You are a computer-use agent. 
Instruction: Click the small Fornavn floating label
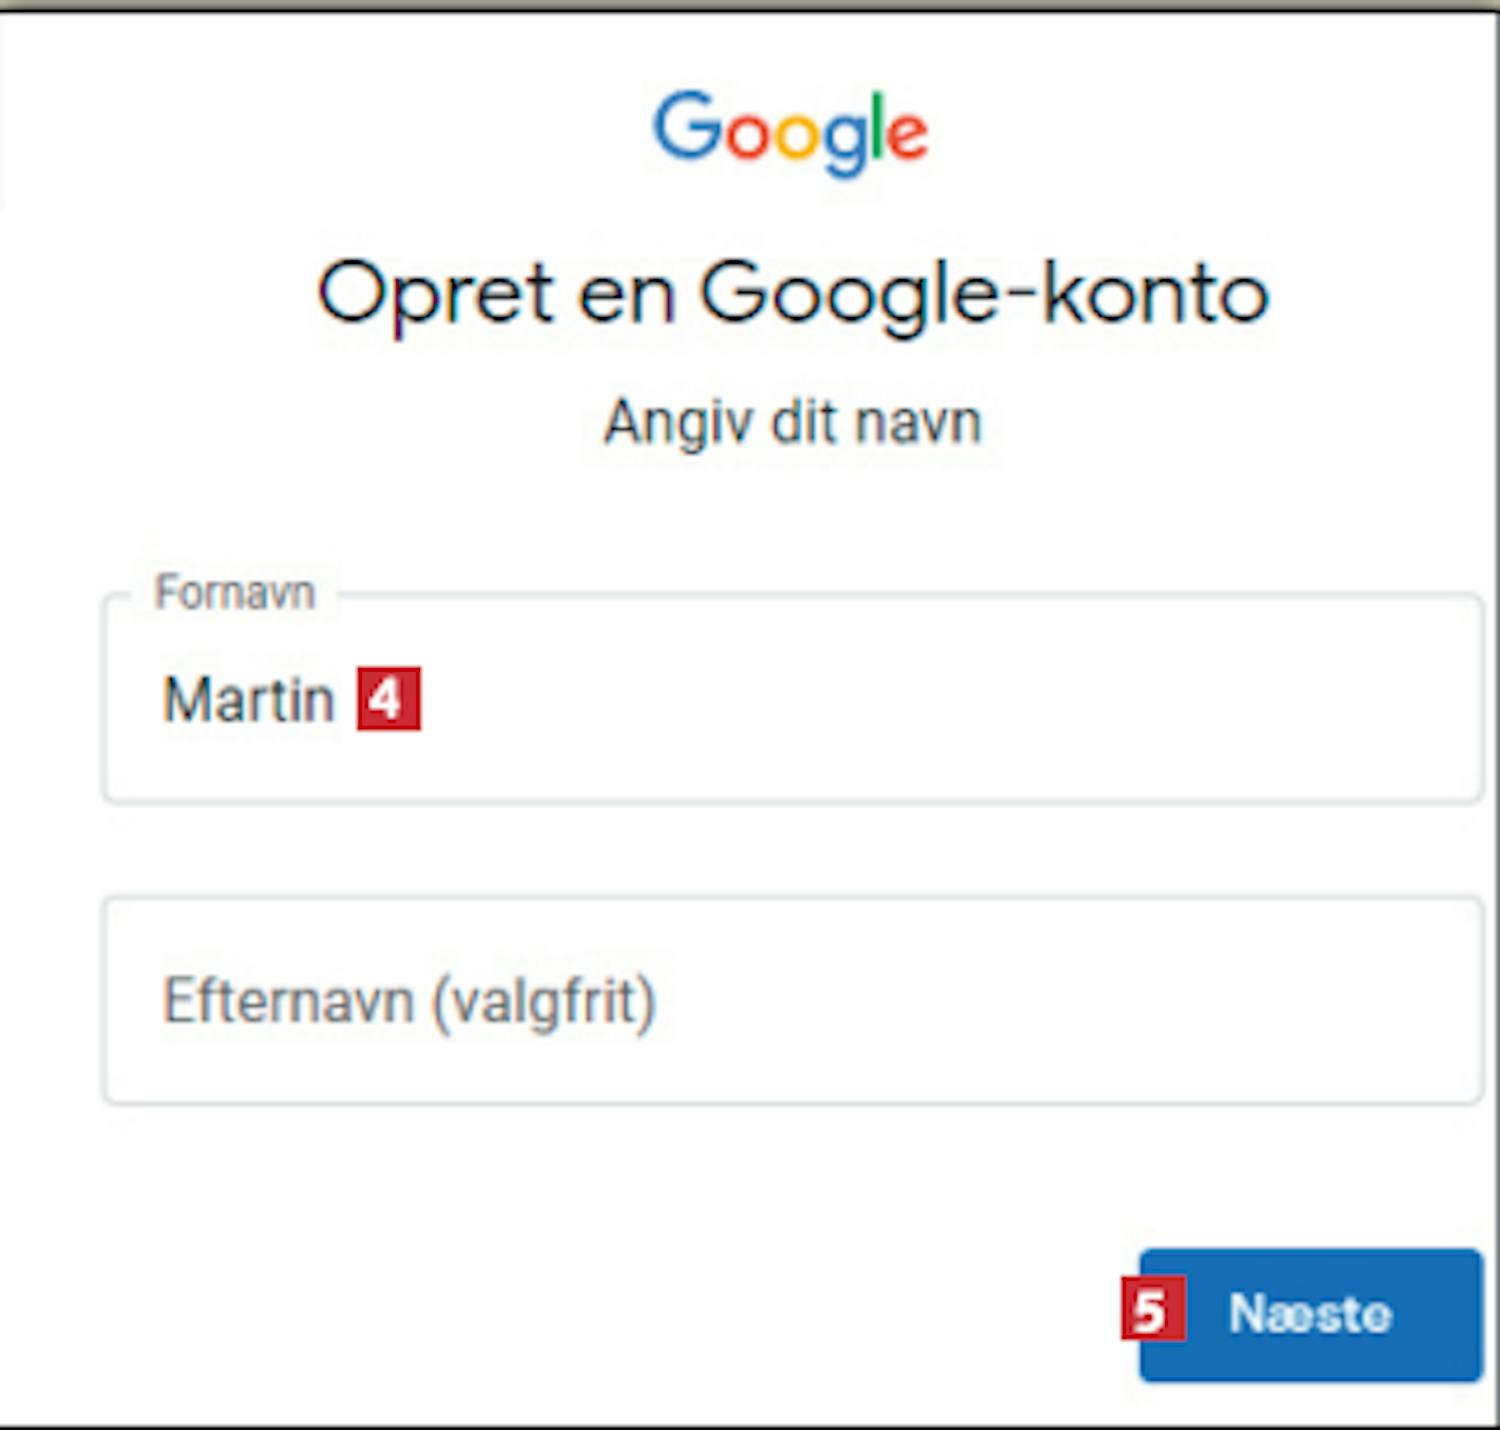click(235, 592)
